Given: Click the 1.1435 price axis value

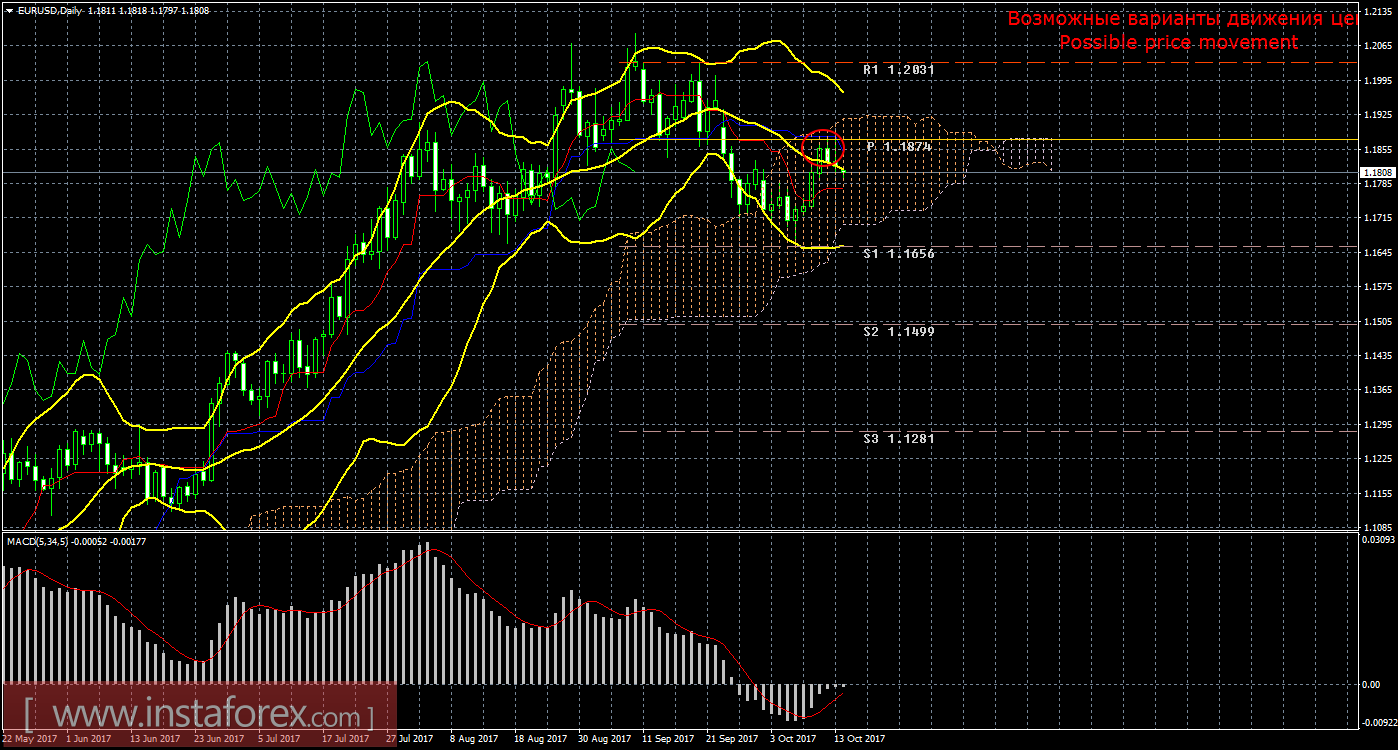Looking at the screenshot, I should (x=1378, y=356).
